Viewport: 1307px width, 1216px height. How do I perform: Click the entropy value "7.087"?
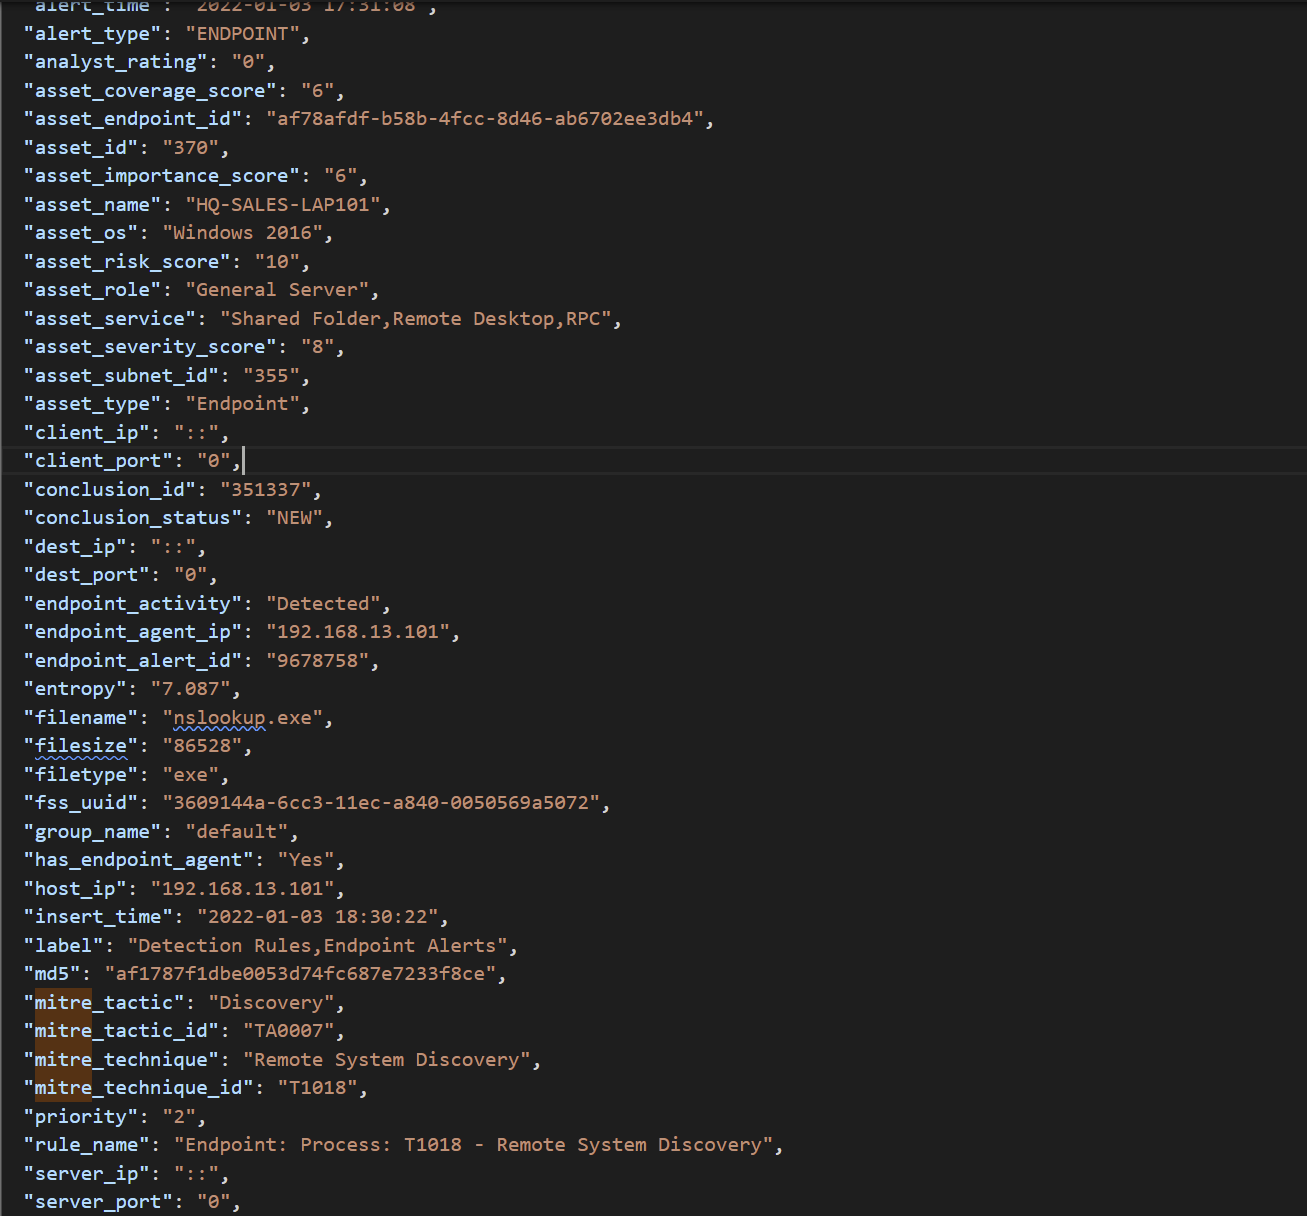pyautogui.click(x=190, y=689)
